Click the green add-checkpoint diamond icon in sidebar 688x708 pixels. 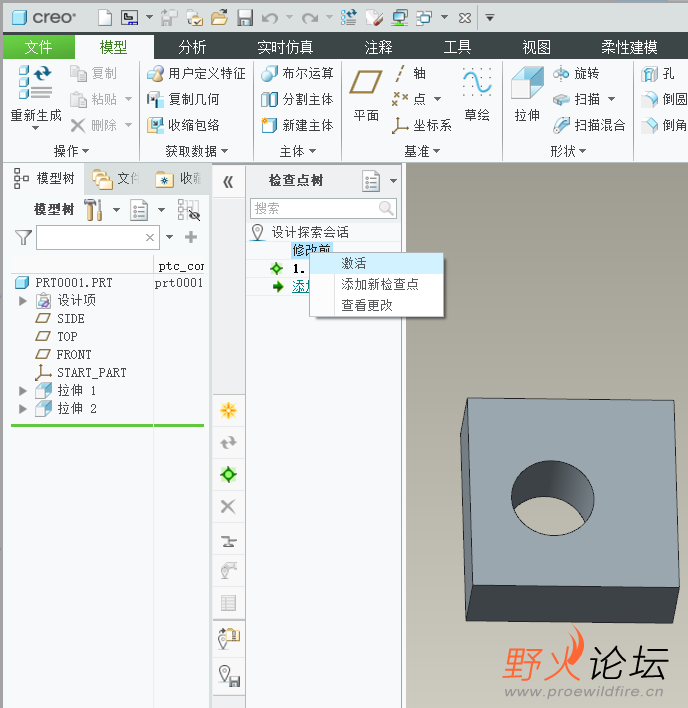pyautogui.click(x=228, y=475)
